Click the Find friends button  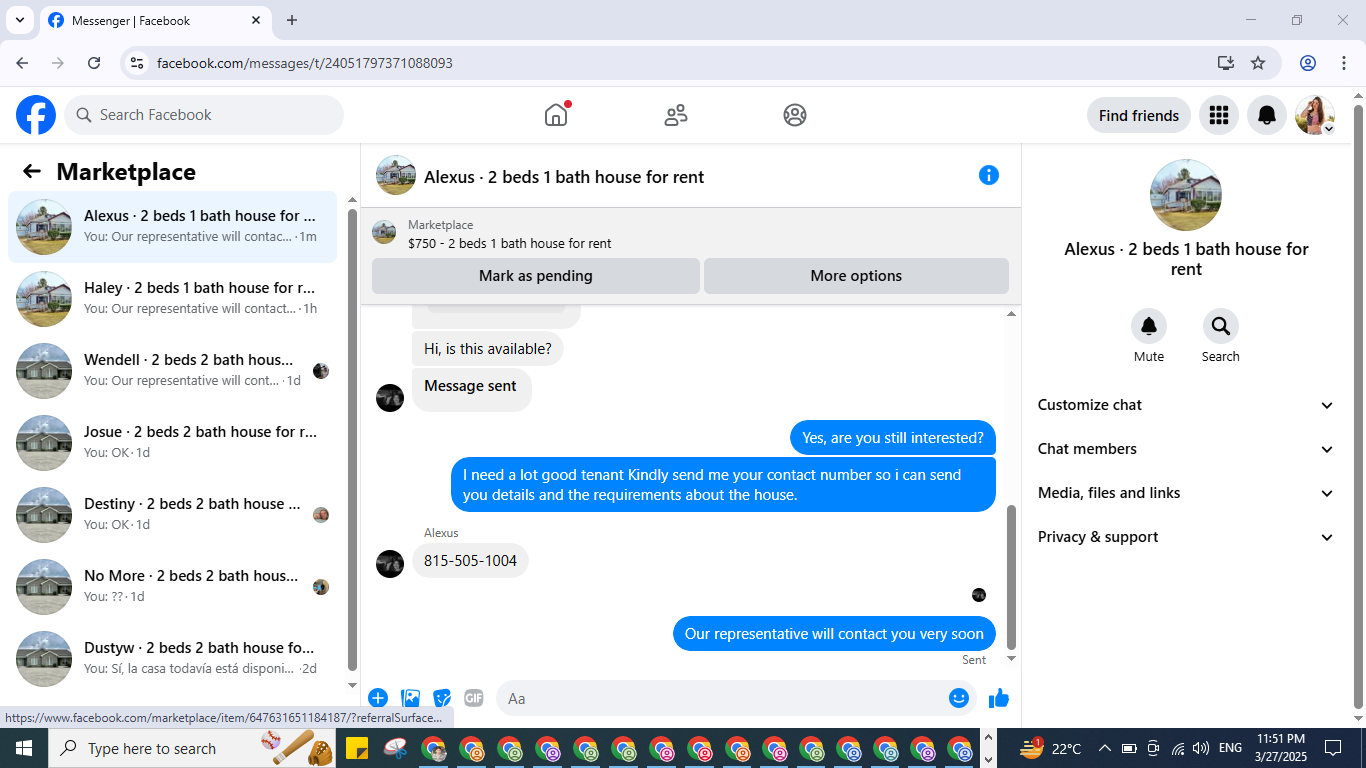tap(1139, 115)
